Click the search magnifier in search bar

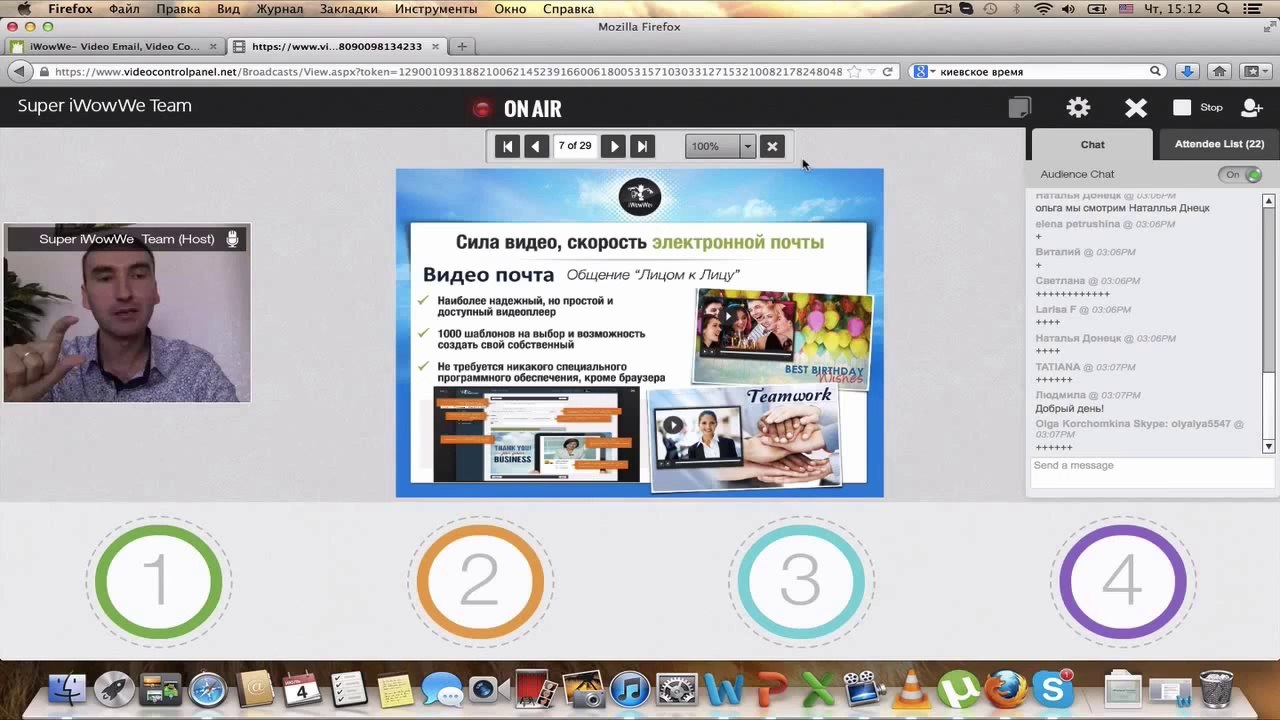coord(1155,72)
